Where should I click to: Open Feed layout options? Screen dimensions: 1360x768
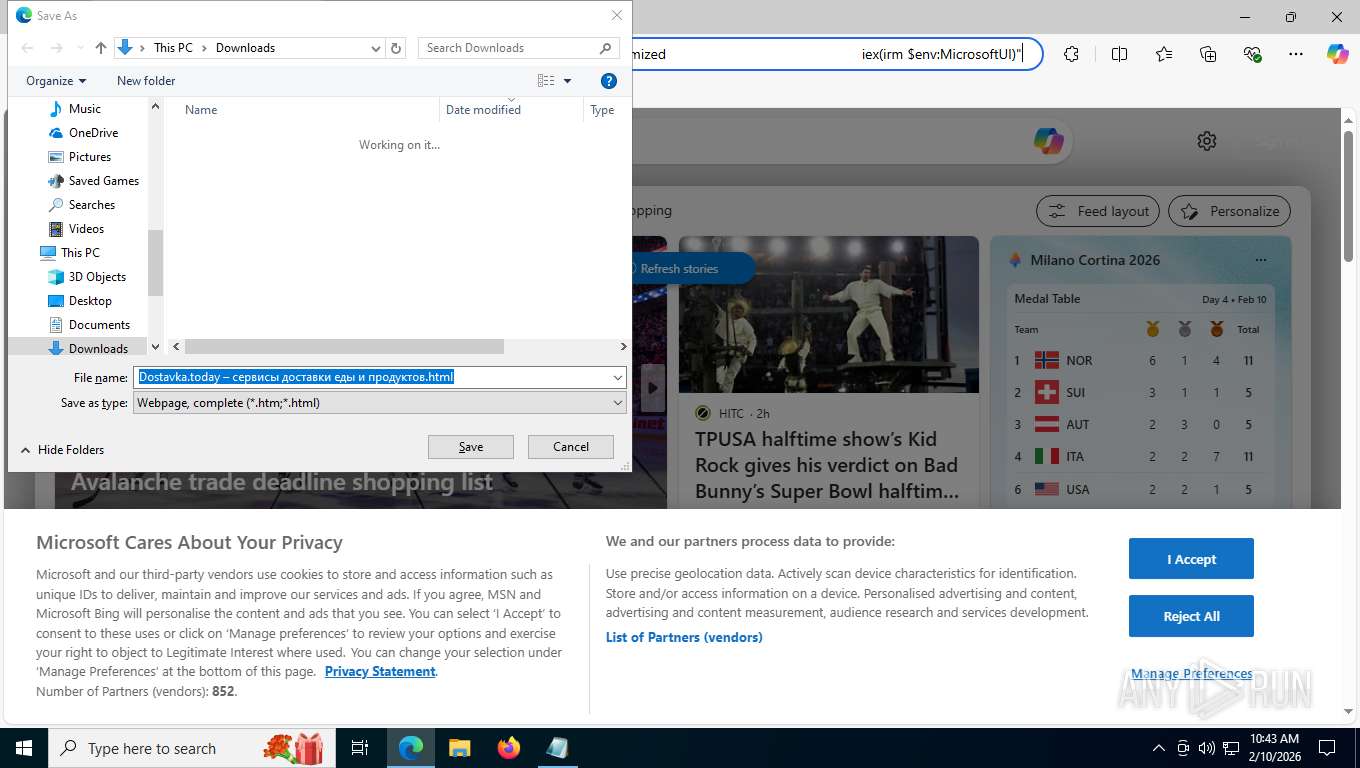tap(1097, 211)
